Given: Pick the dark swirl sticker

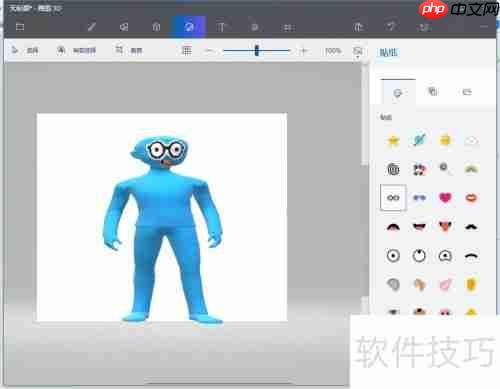Looking at the screenshot, I should pyautogui.click(x=393, y=169).
